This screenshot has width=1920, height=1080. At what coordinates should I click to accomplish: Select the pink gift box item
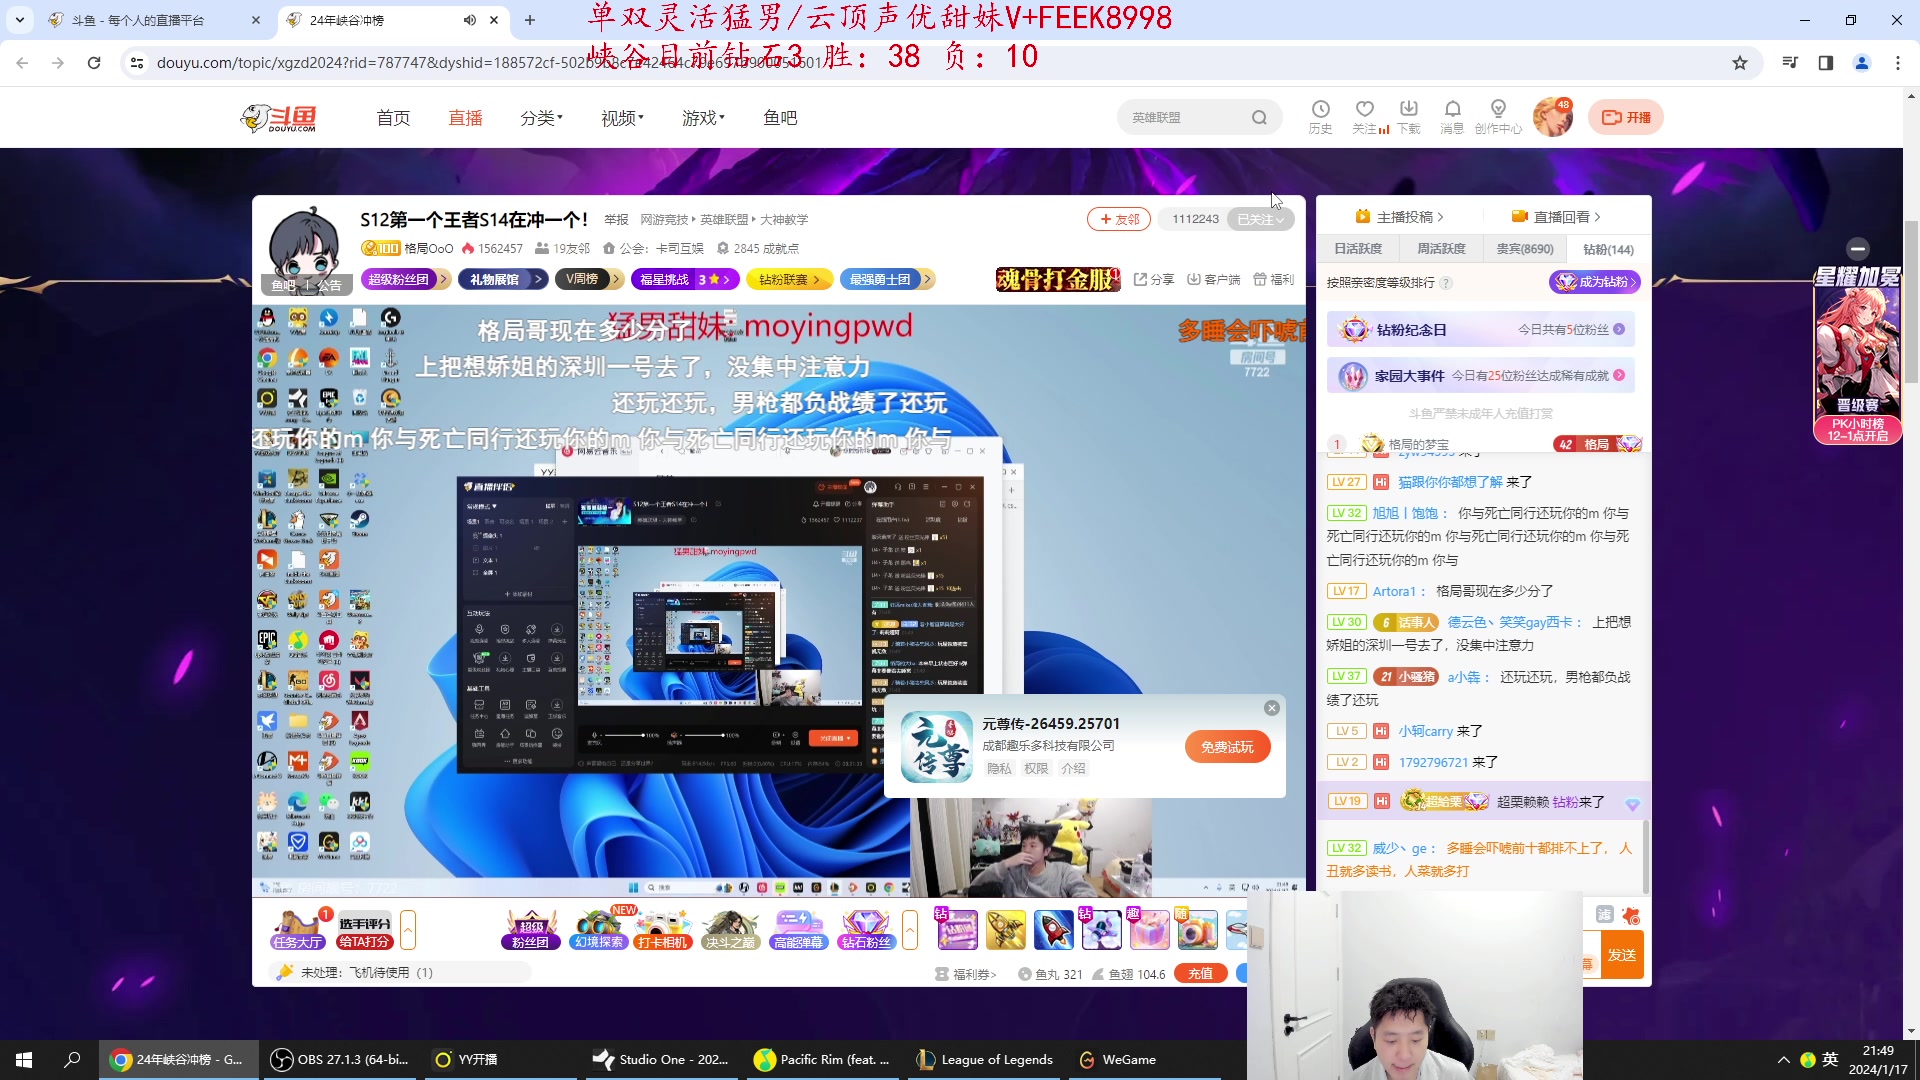pos(1149,929)
